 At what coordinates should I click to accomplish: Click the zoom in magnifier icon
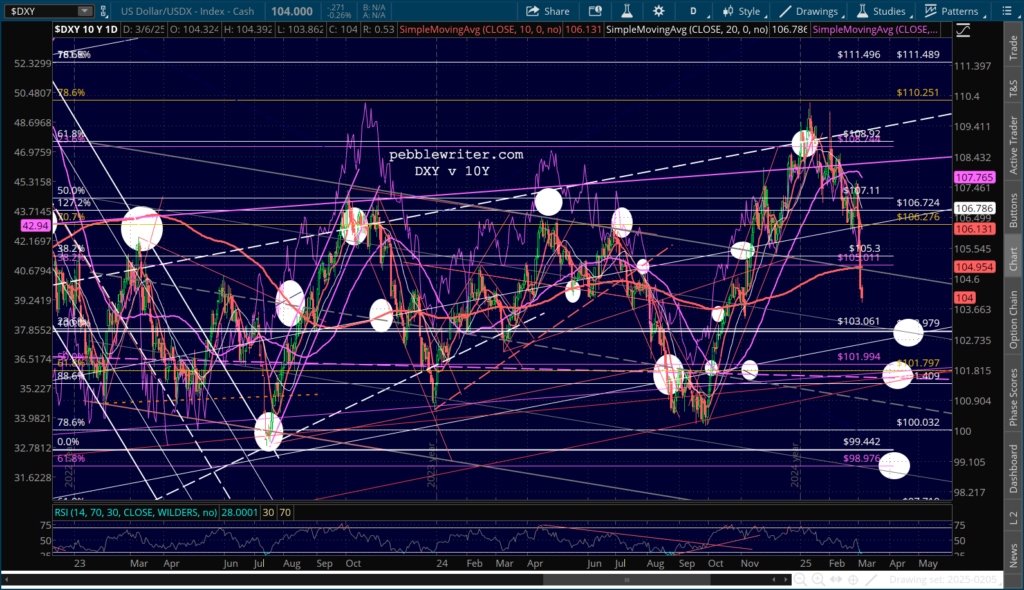click(818, 580)
